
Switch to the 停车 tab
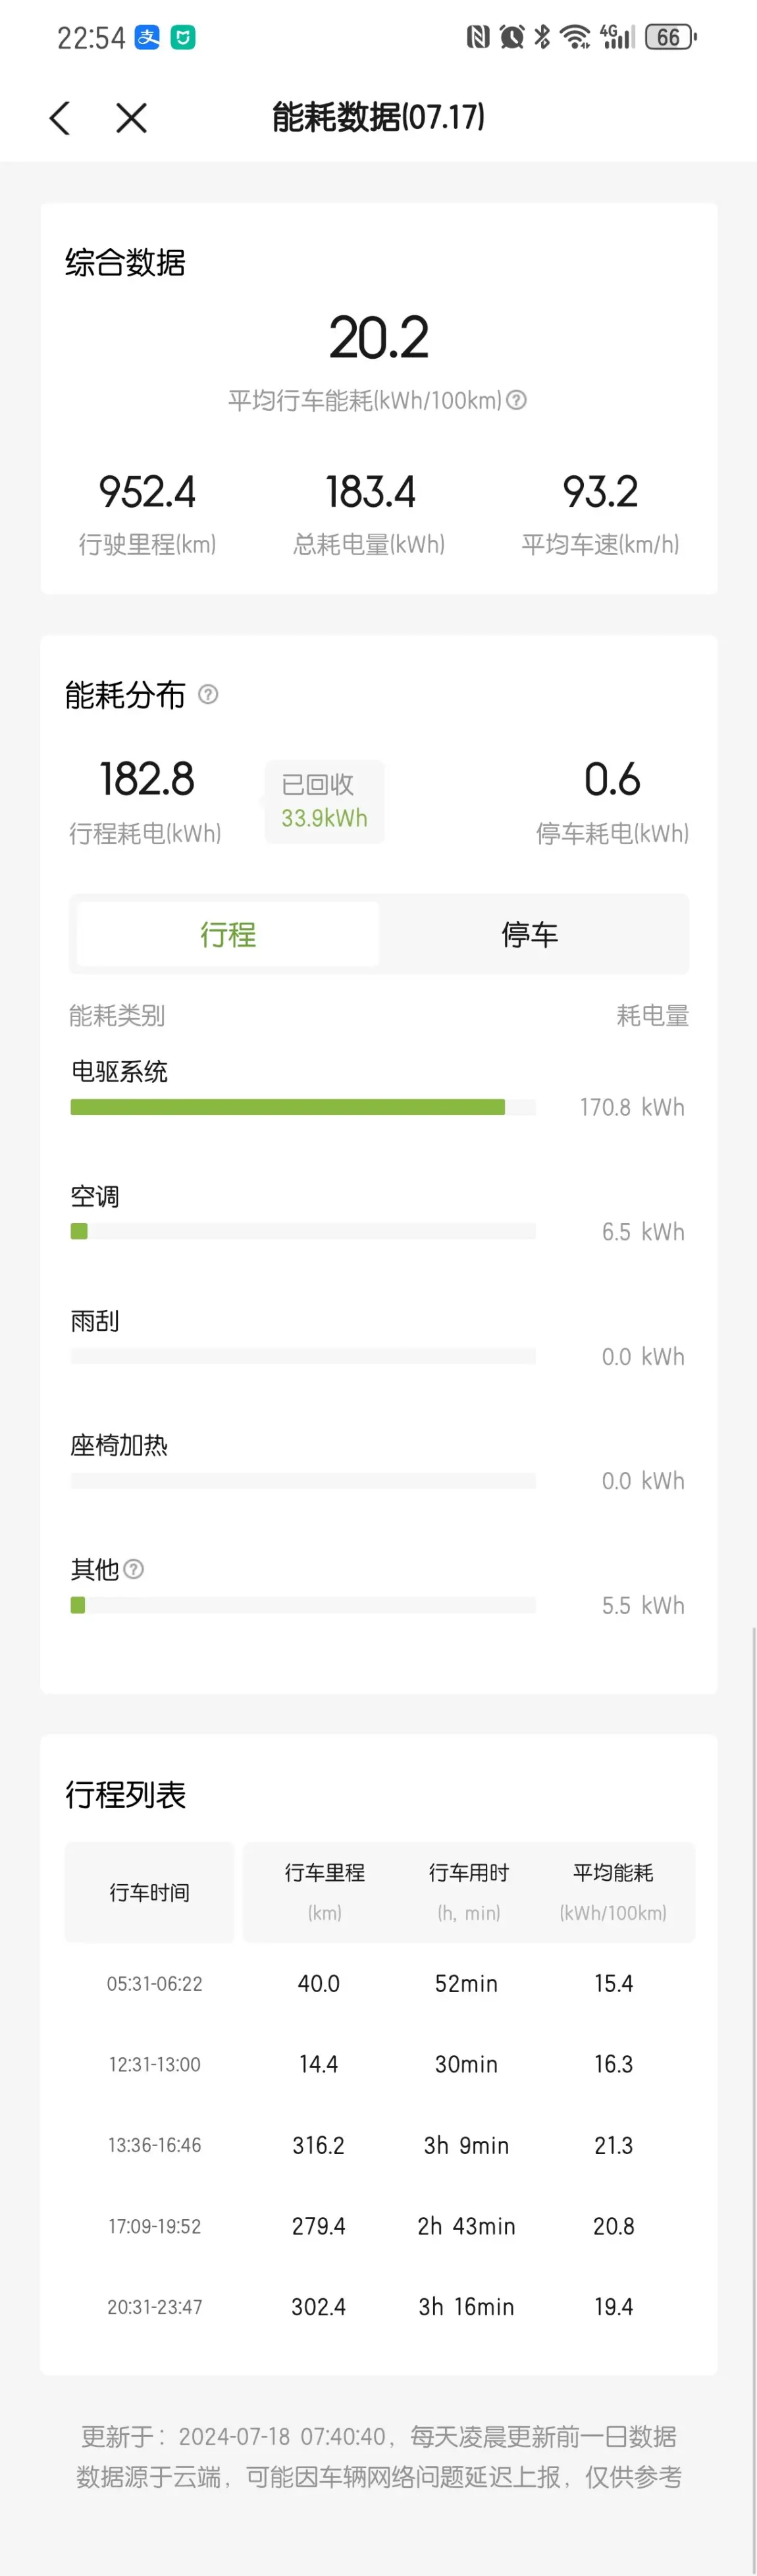click(530, 934)
